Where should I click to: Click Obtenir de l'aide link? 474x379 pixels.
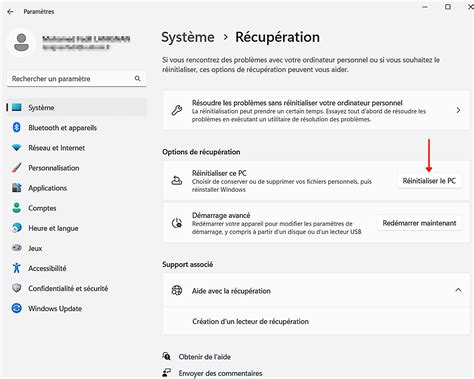tap(205, 357)
